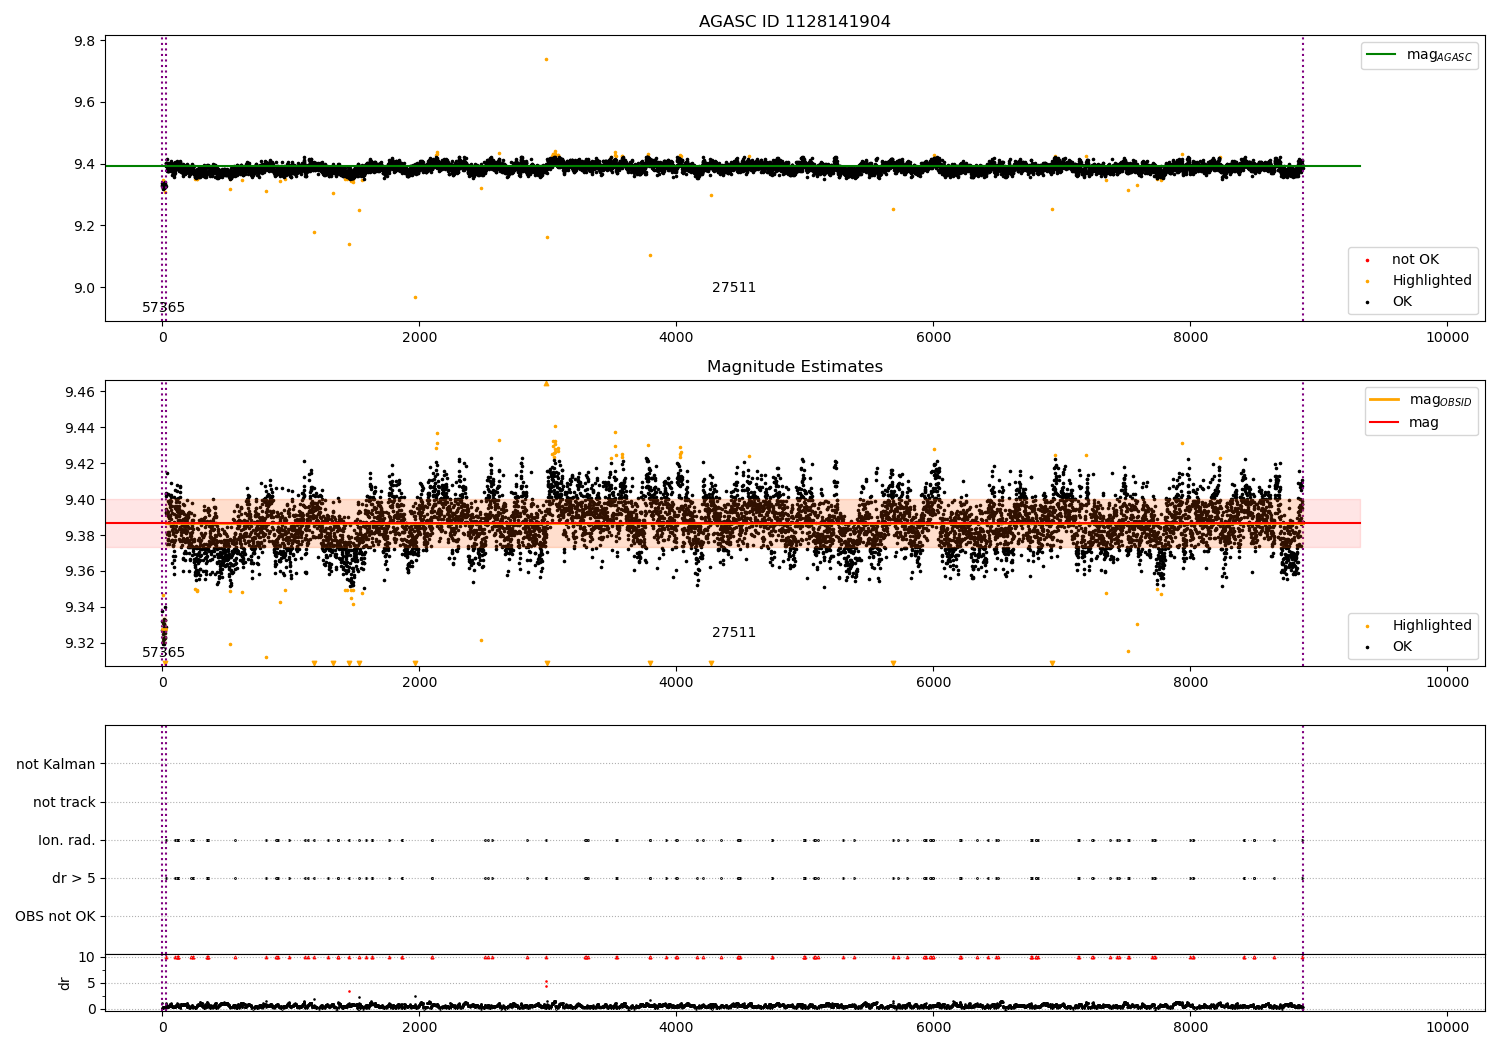The height and width of the screenshot is (1050, 1500).
Task: Click the orange outlier point near 9.74 magnitude
Action: click(x=546, y=59)
